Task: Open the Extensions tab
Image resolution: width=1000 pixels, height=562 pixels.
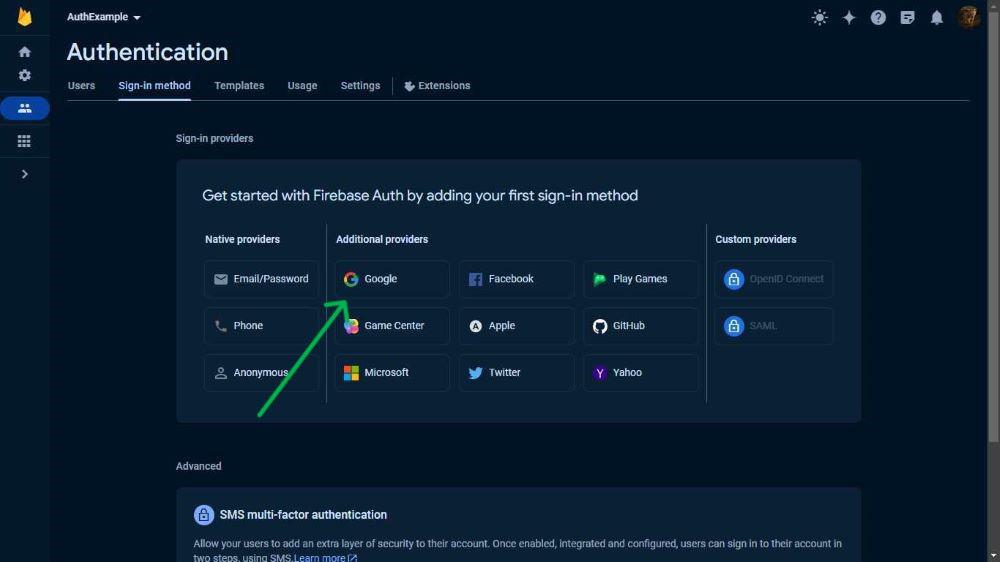Action: pyautogui.click(x=438, y=85)
